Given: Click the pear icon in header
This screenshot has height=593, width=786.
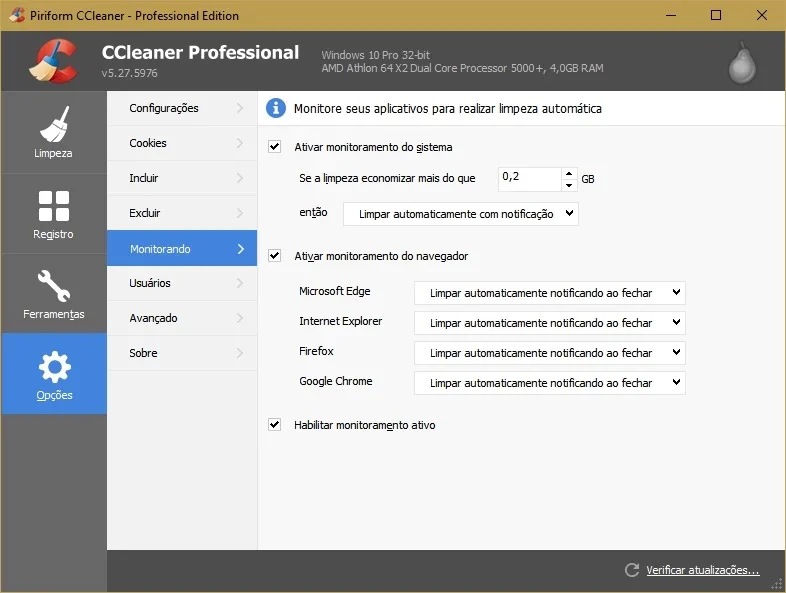Looking at the screenshot, I should pos(742,64).
